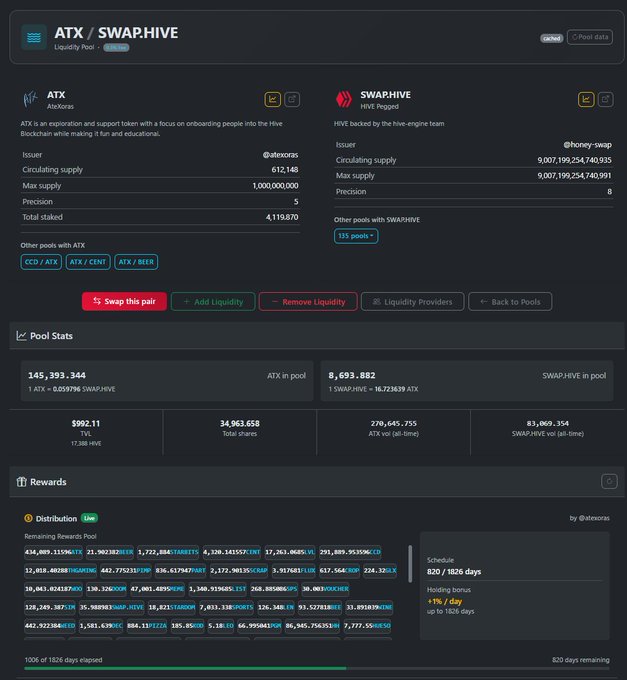Select the 434,089.11596 ATX reward chip

pos(53,552)
